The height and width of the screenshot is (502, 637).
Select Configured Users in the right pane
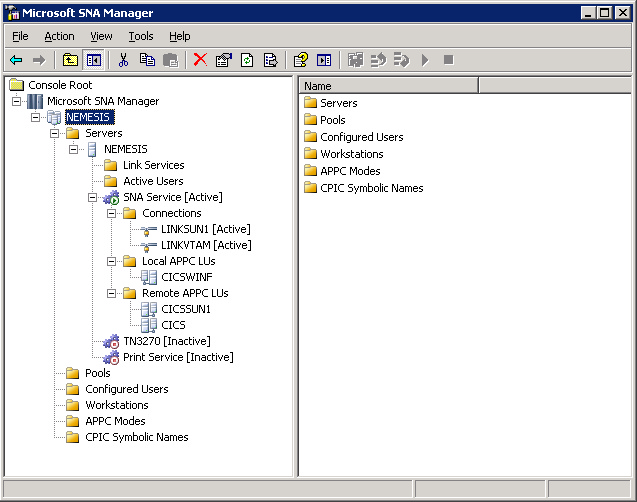[361, 137]
